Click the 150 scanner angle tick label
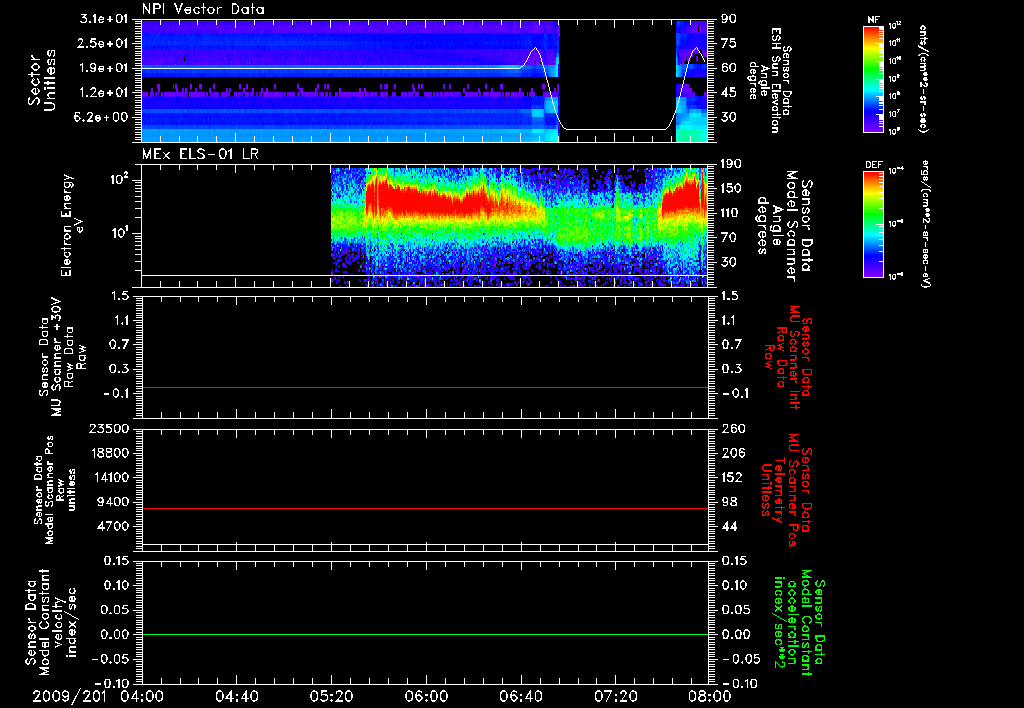This screenshot has width=1024, height=708. coord(730,188)
